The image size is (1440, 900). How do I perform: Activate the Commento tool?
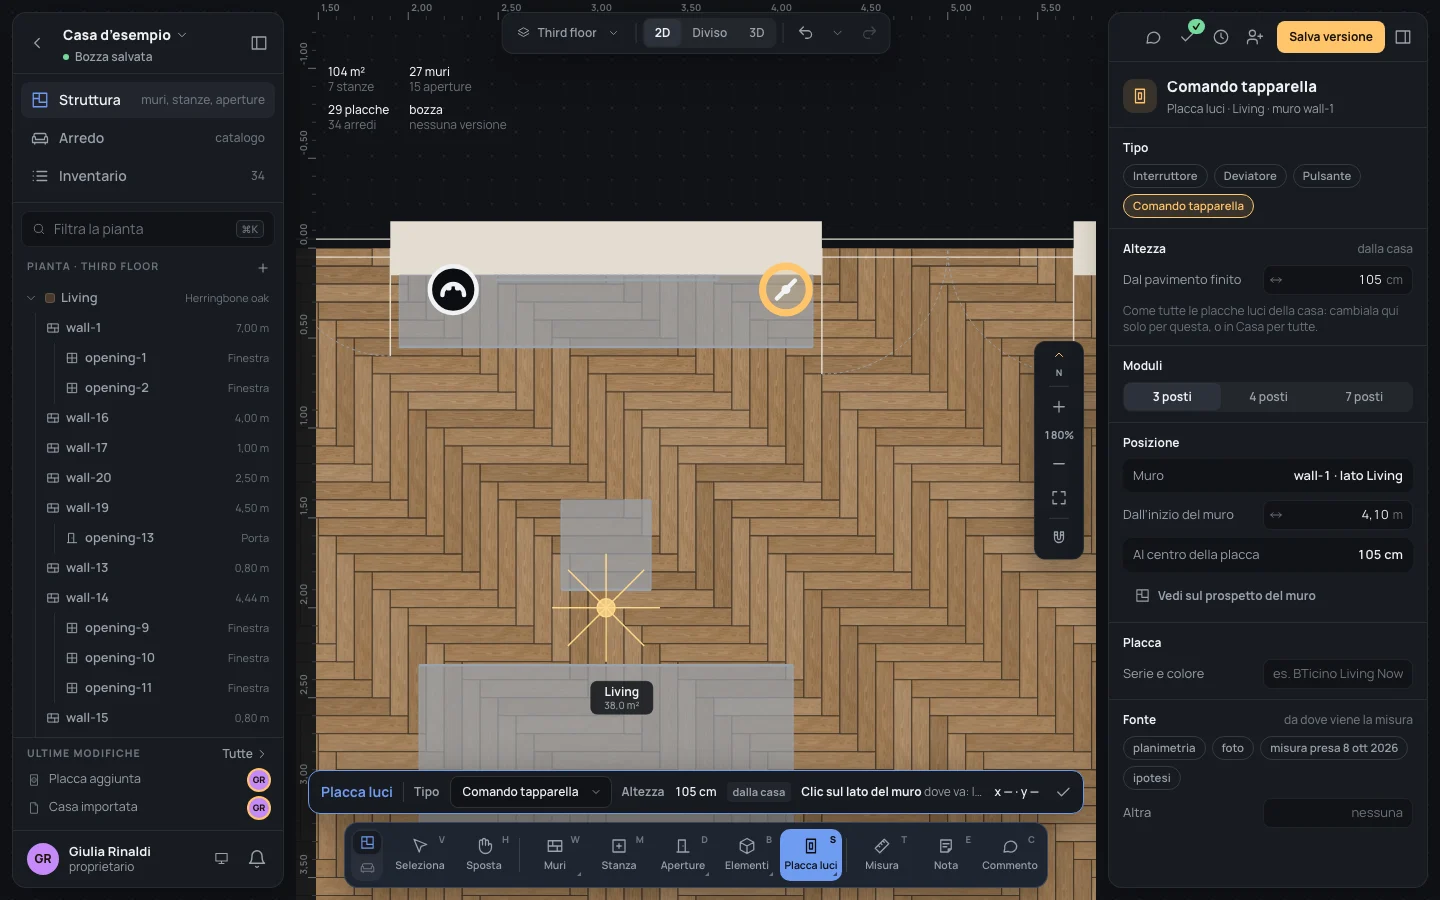tap(1010, 855)
